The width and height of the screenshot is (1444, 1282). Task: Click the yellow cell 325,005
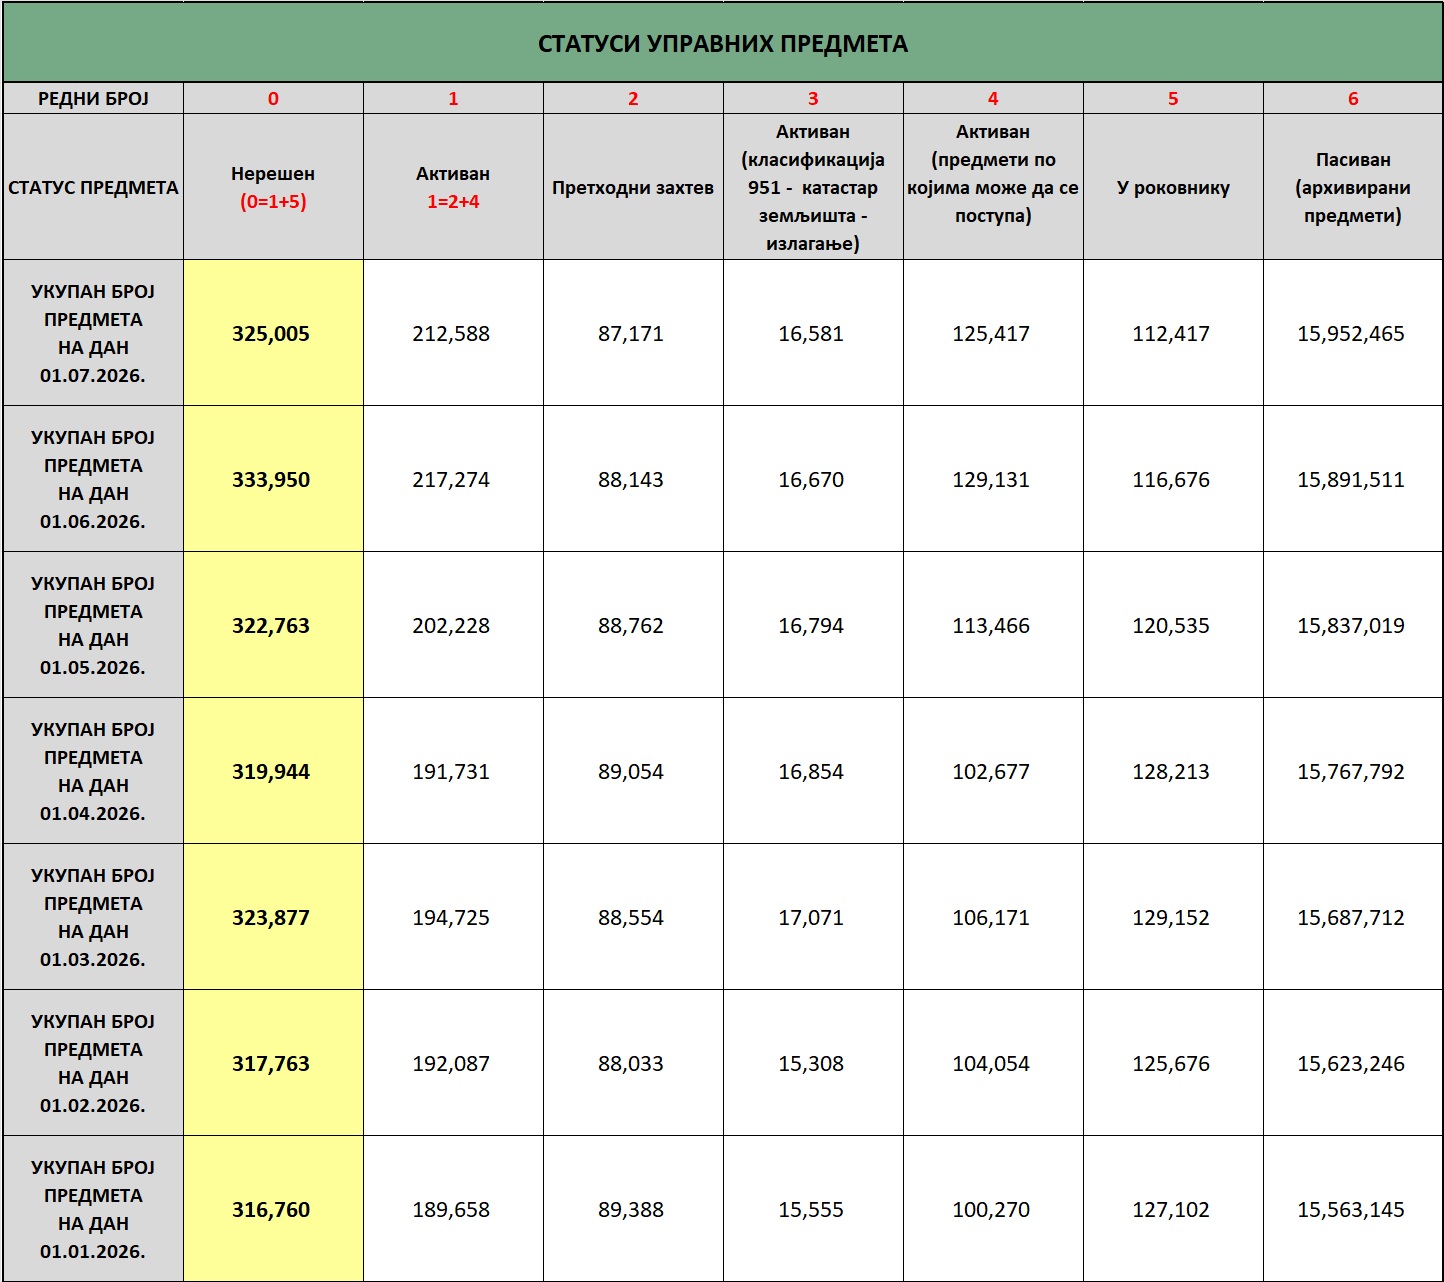click(273, 333)
